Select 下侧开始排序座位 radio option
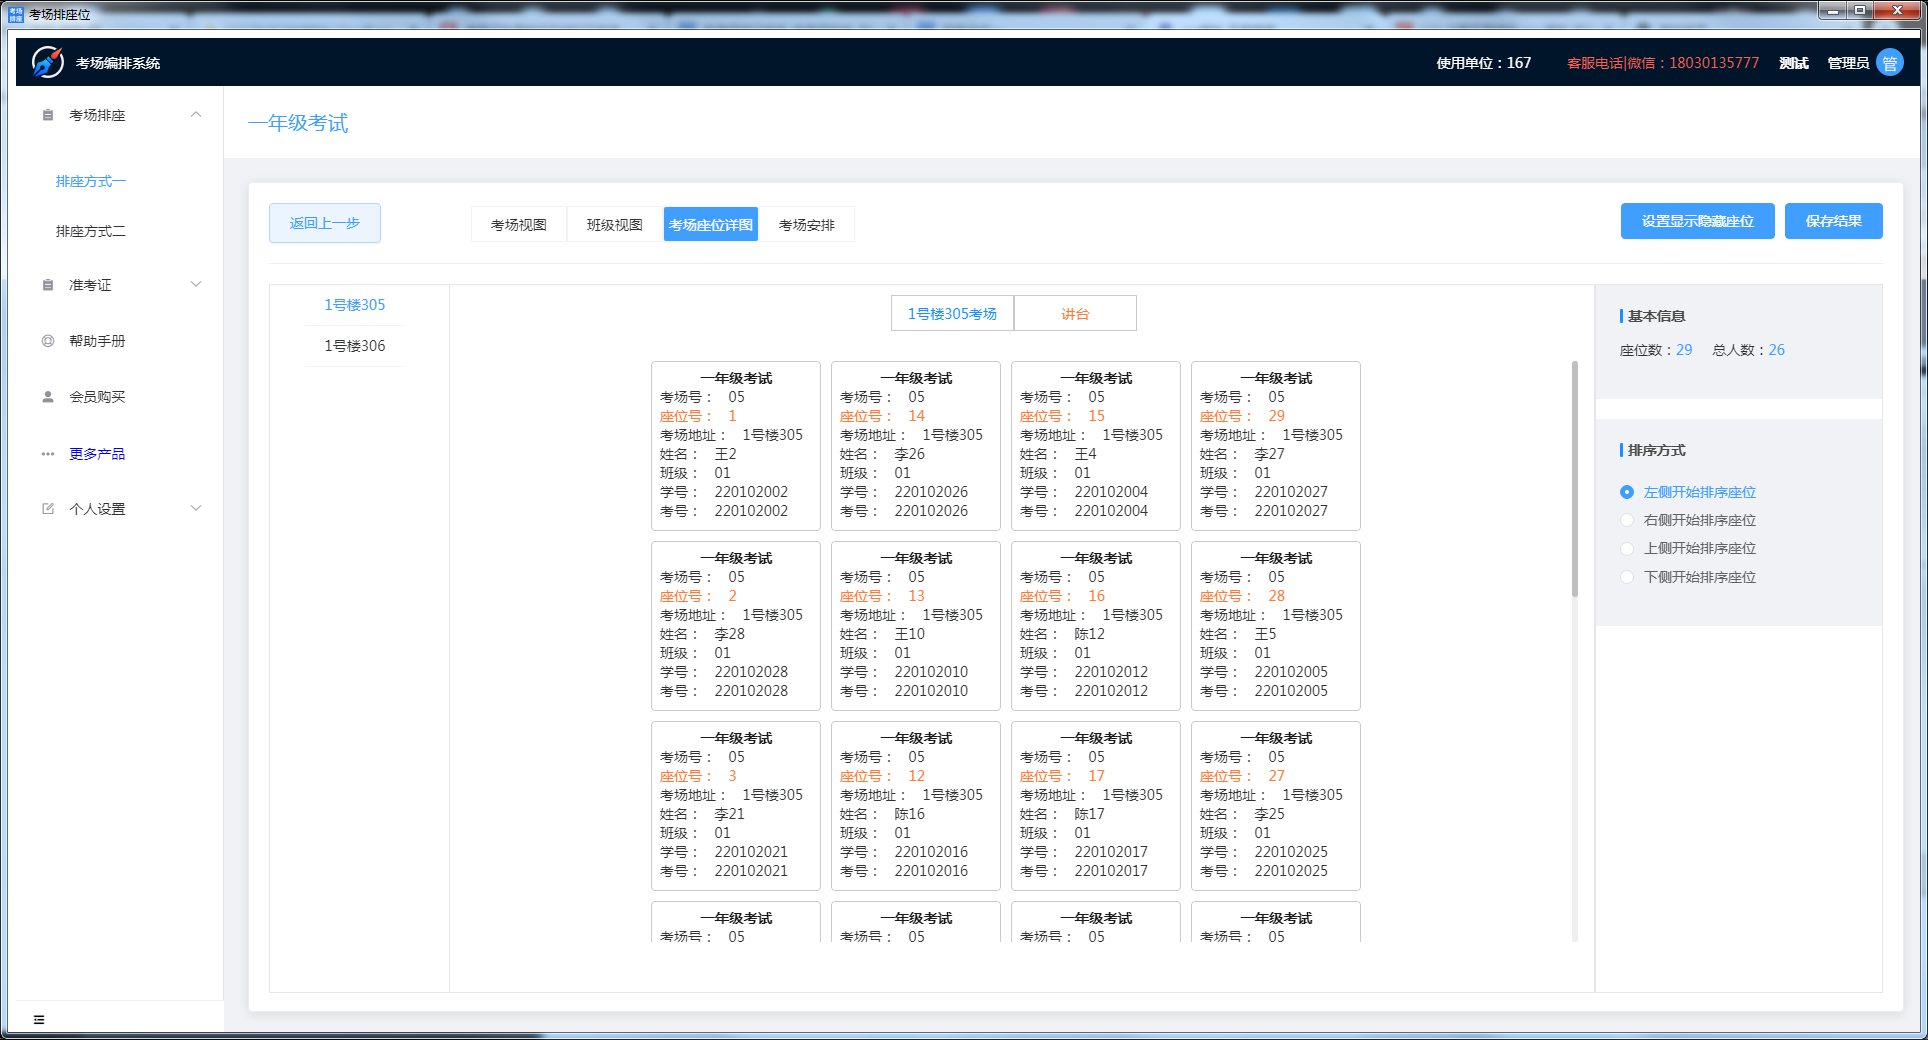Viewport: 1928px width, 1040px height. coord(1627,577)
